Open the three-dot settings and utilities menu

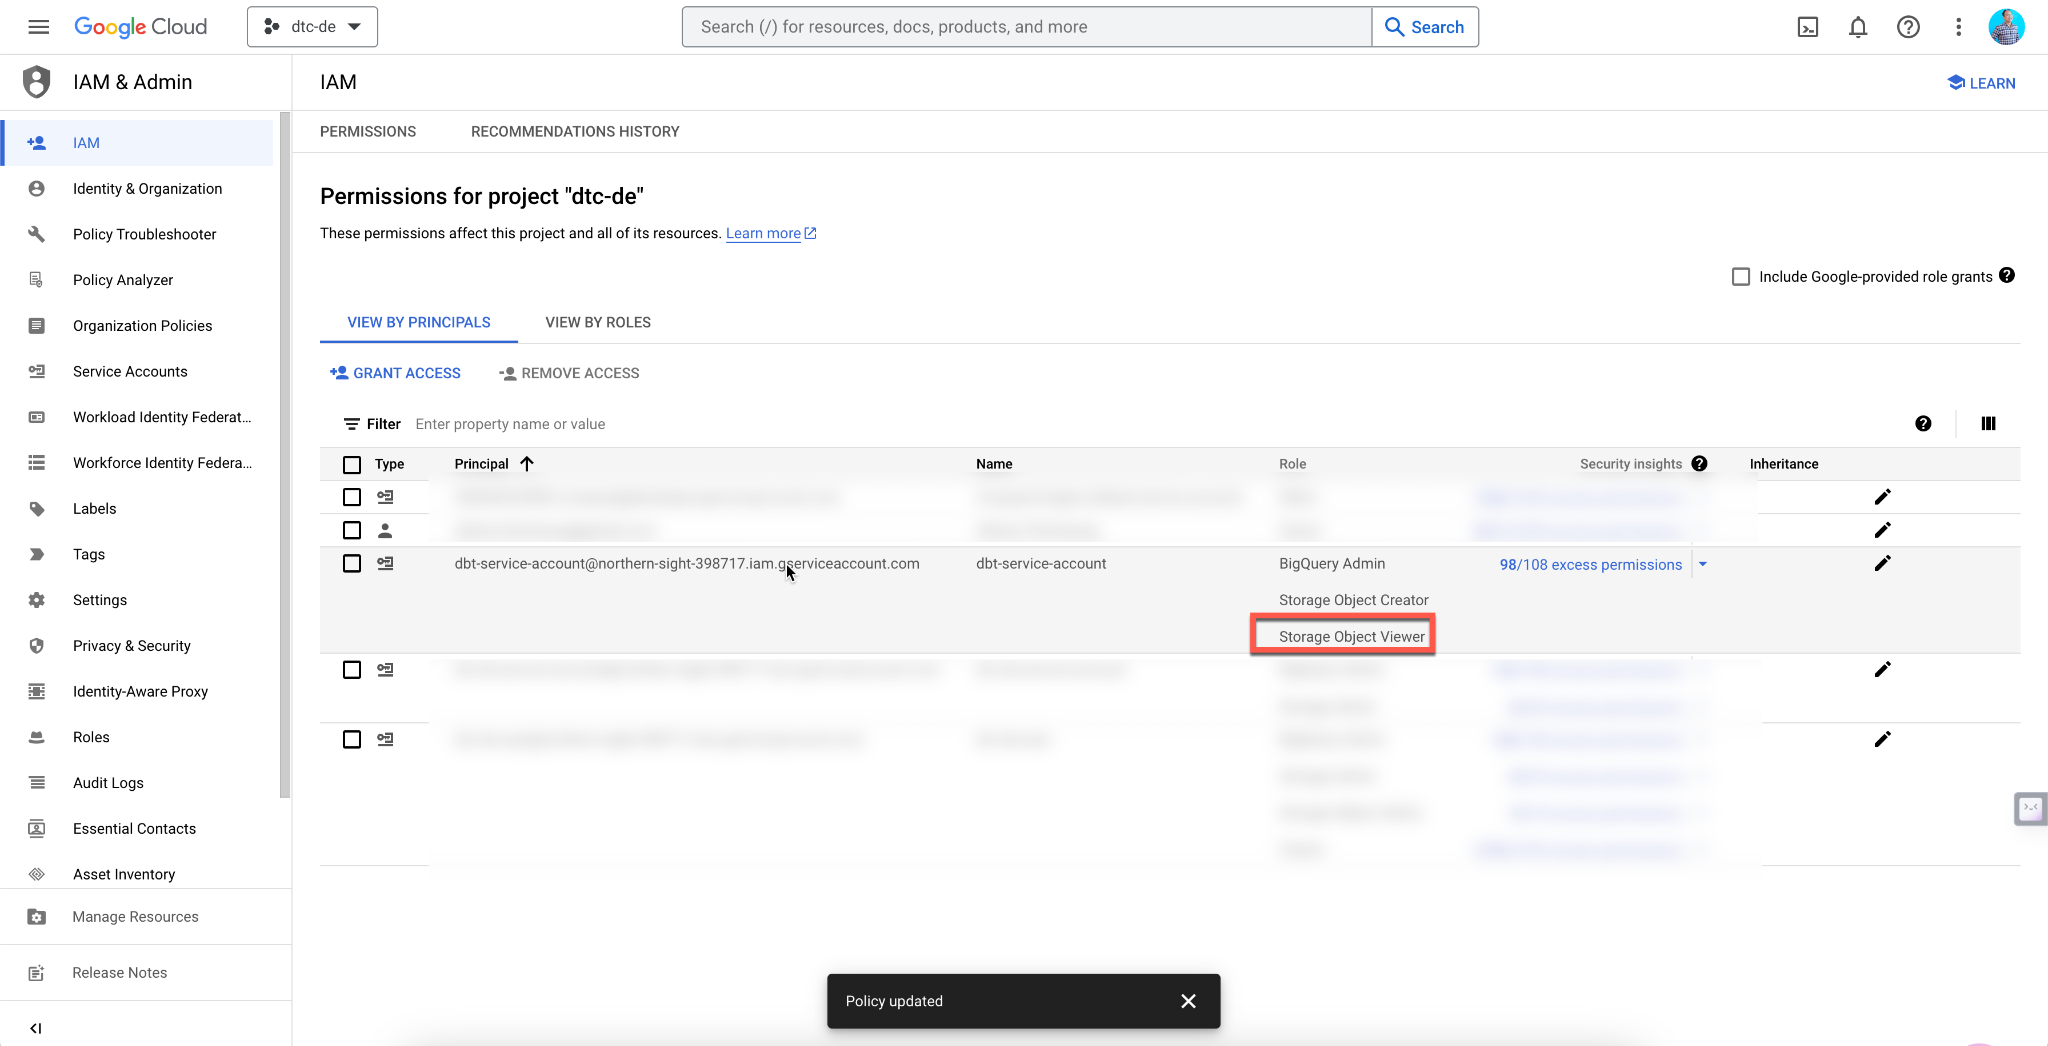click(1958, 27)
